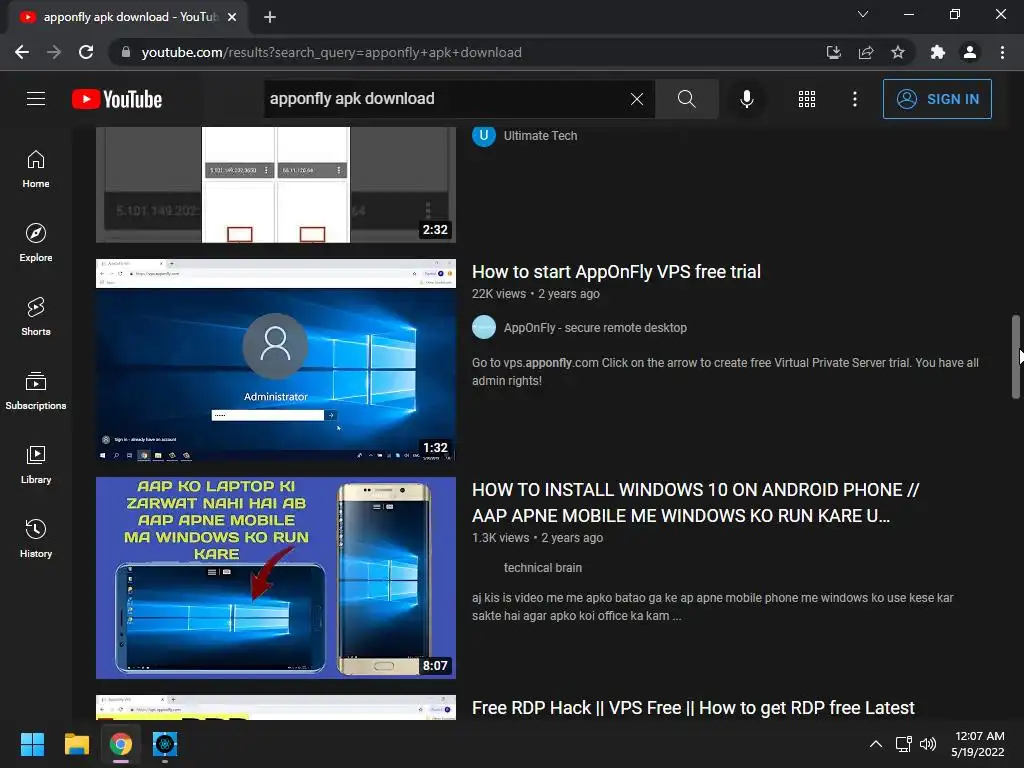
Task: Open Library in the sidebar
Action: pos(36,464)
